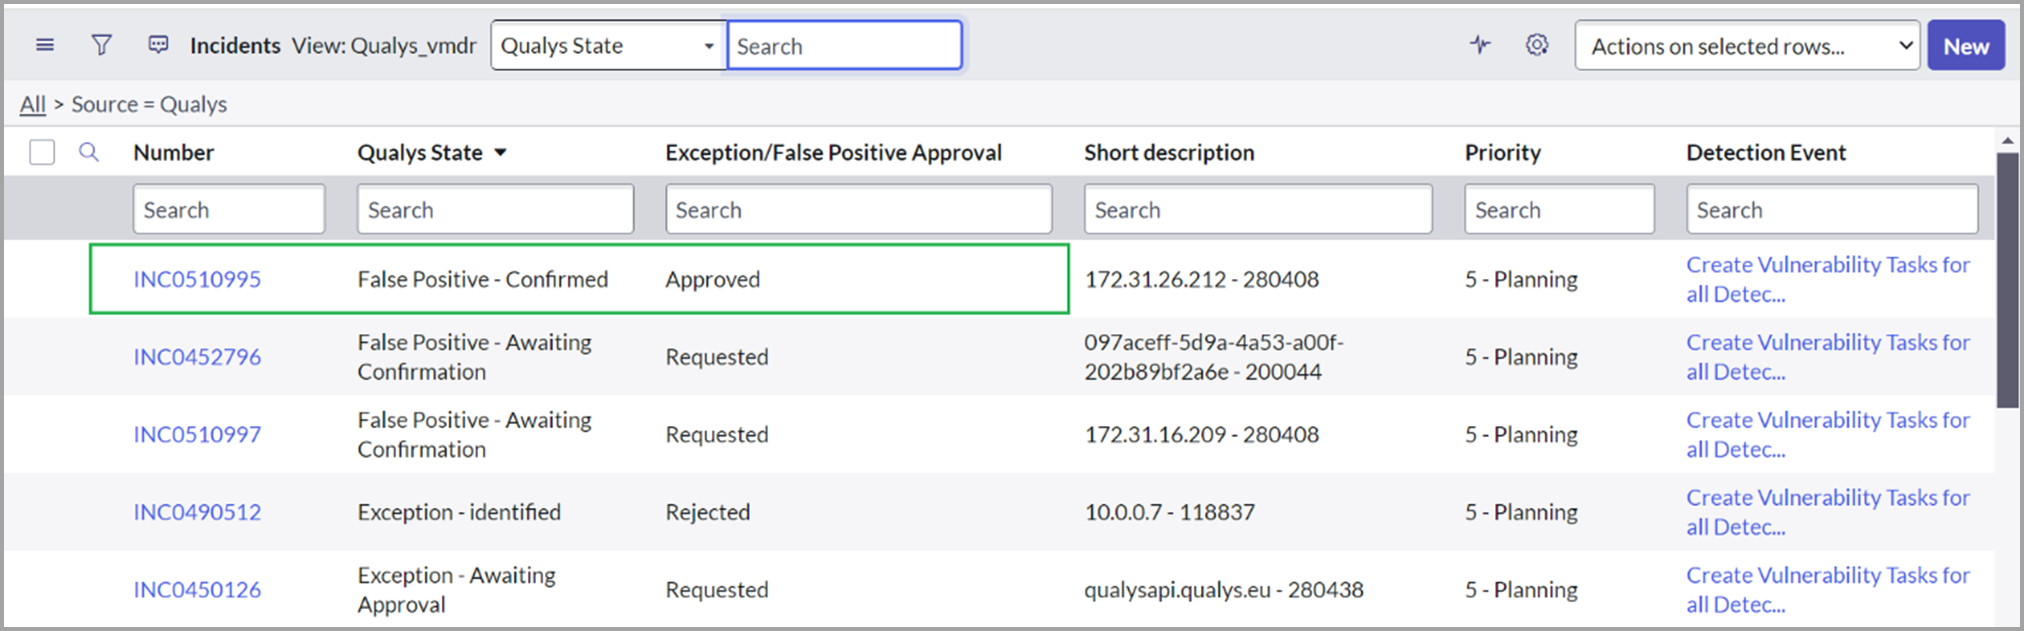Click the header Search text box
This screenshot has height=631, width=2024.
coord(844,46)
